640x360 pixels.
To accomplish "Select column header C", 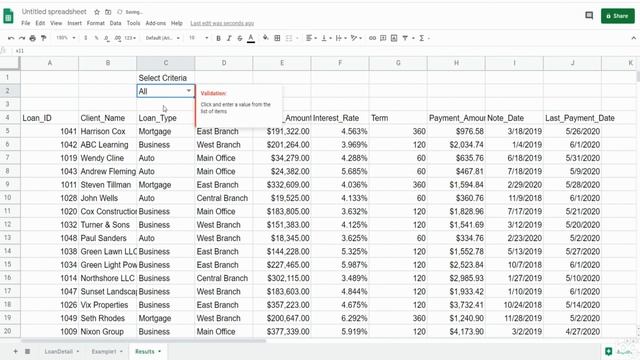I will 166,63.
